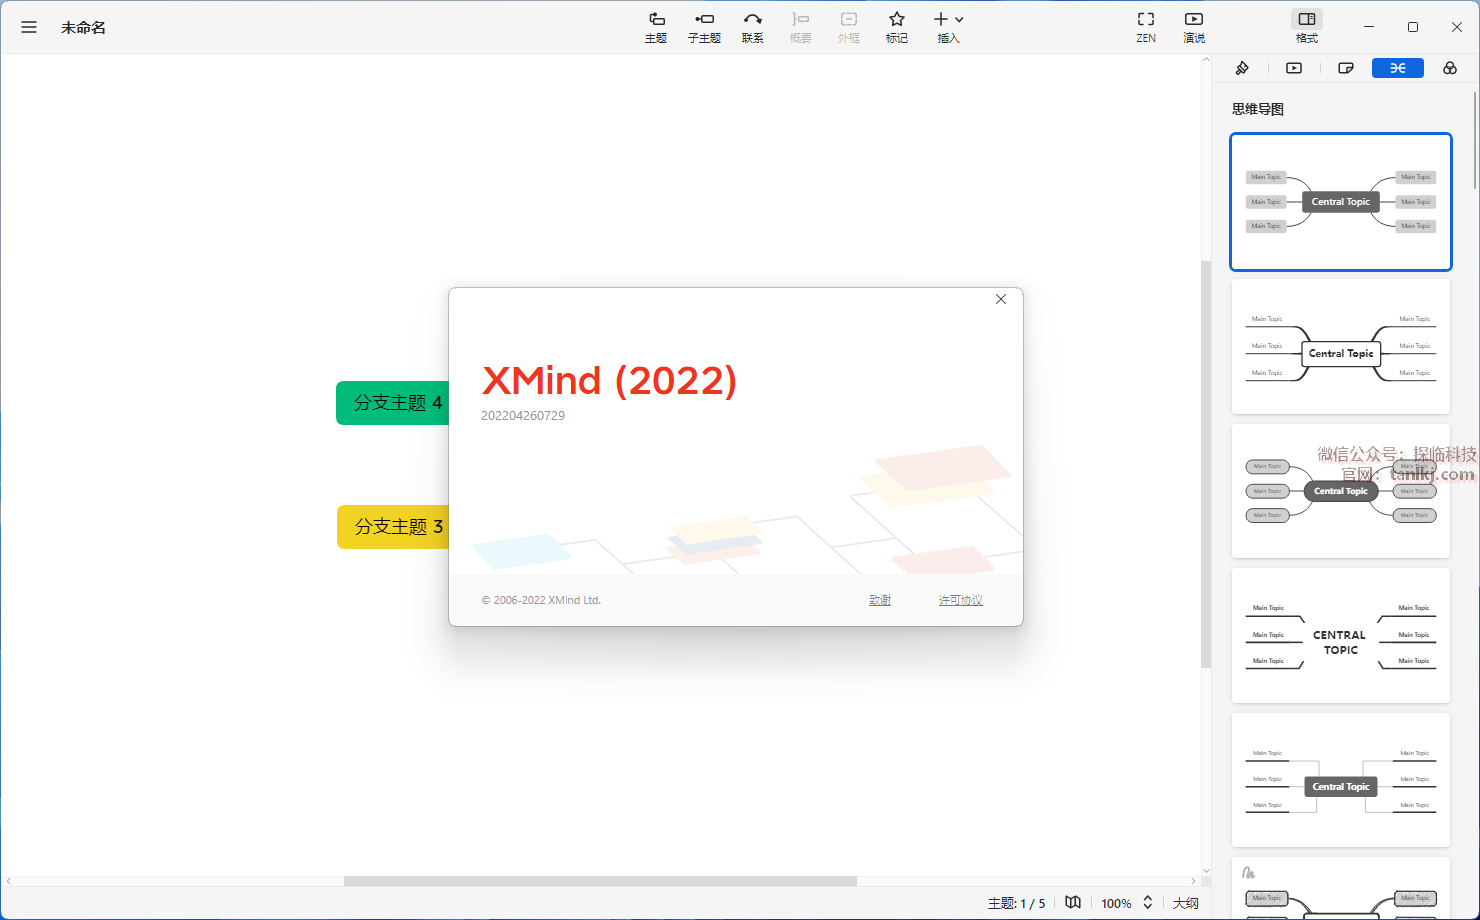Click the canvas scroll-left arrow

click(x=9, y=881)
